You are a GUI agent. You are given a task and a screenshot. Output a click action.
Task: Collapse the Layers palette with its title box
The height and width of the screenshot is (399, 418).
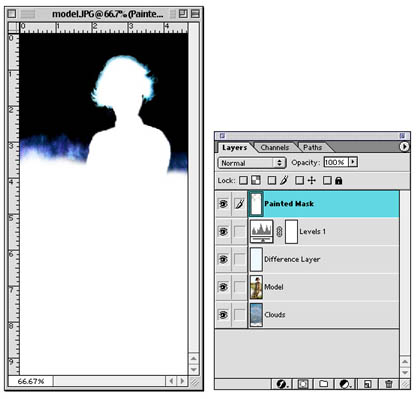tap(402, 136)
